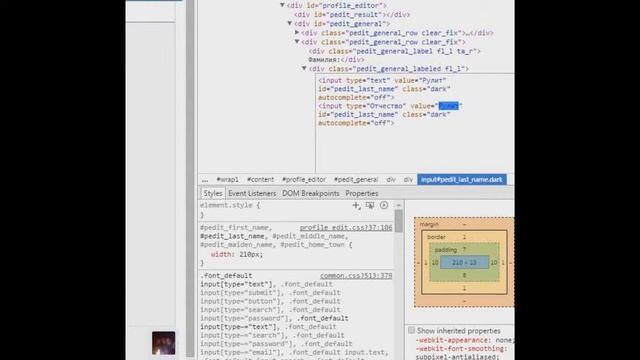640x360 pixels.
Task: Click value="Рулит" in first input tag
Action: [x=420, y=80]
